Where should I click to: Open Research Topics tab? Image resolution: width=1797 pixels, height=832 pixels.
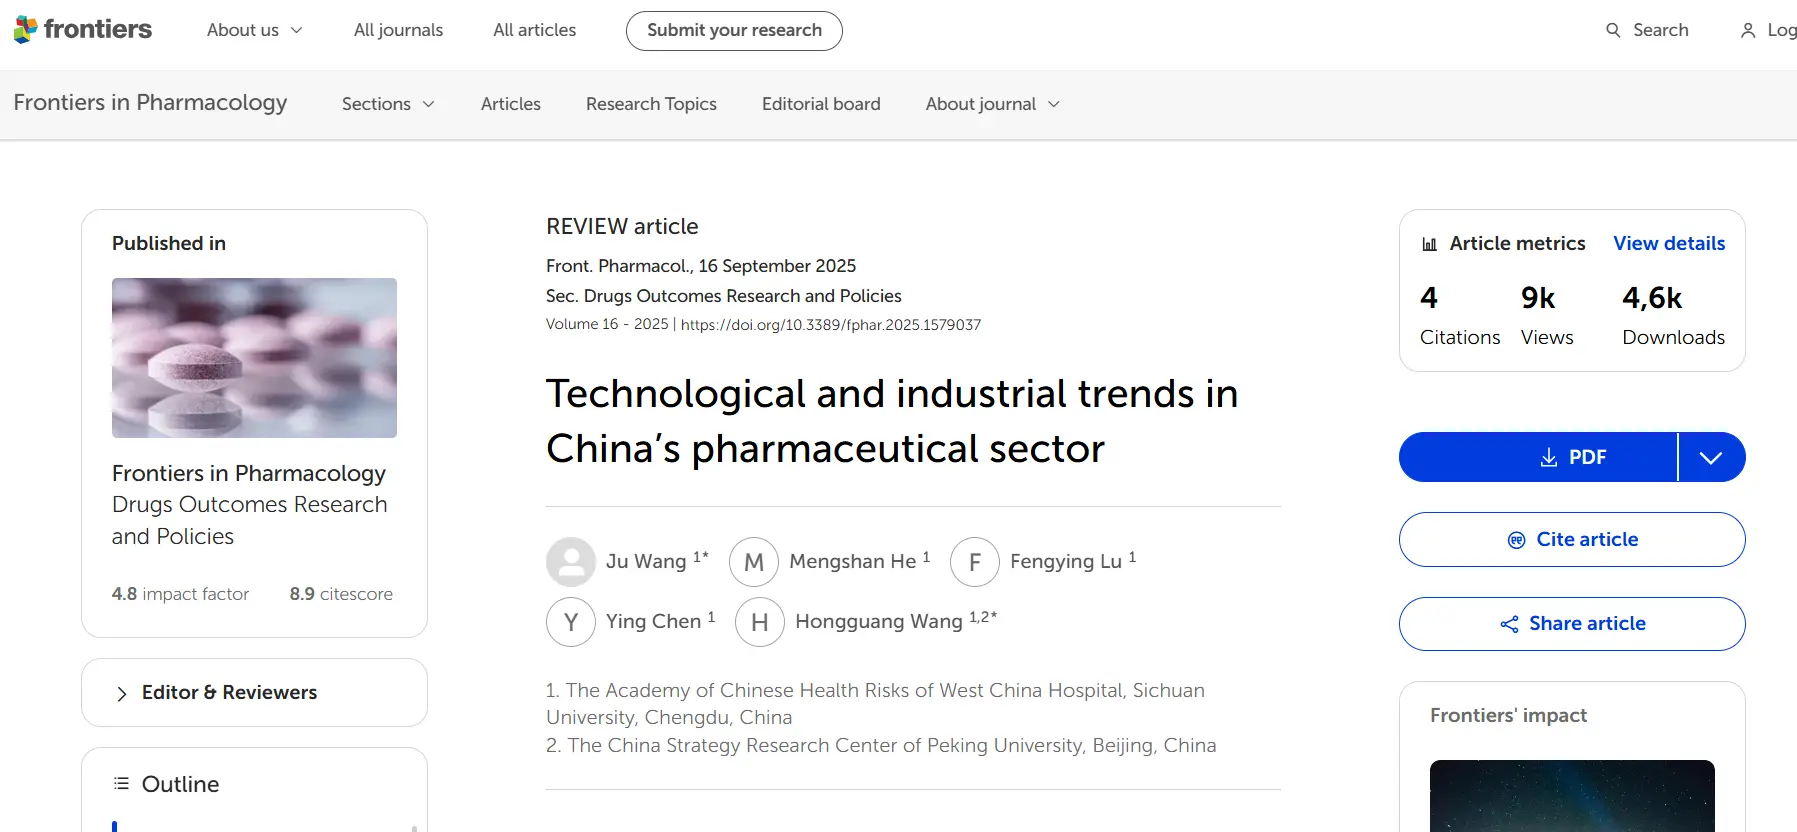651,104
